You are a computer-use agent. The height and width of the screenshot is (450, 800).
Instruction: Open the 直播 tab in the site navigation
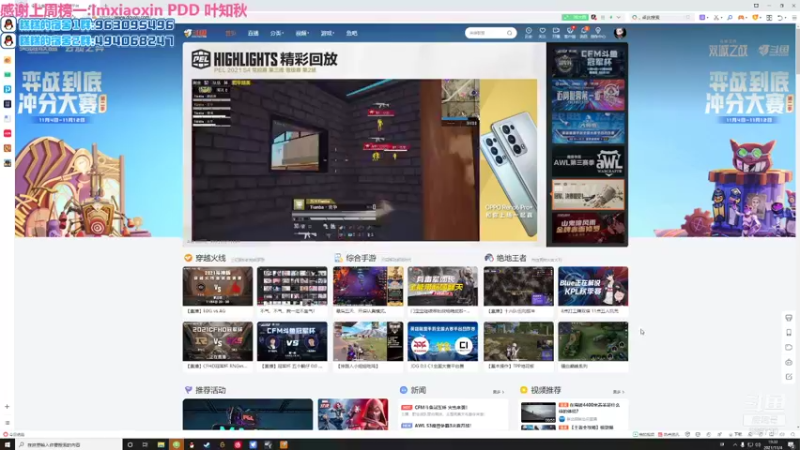253,33
